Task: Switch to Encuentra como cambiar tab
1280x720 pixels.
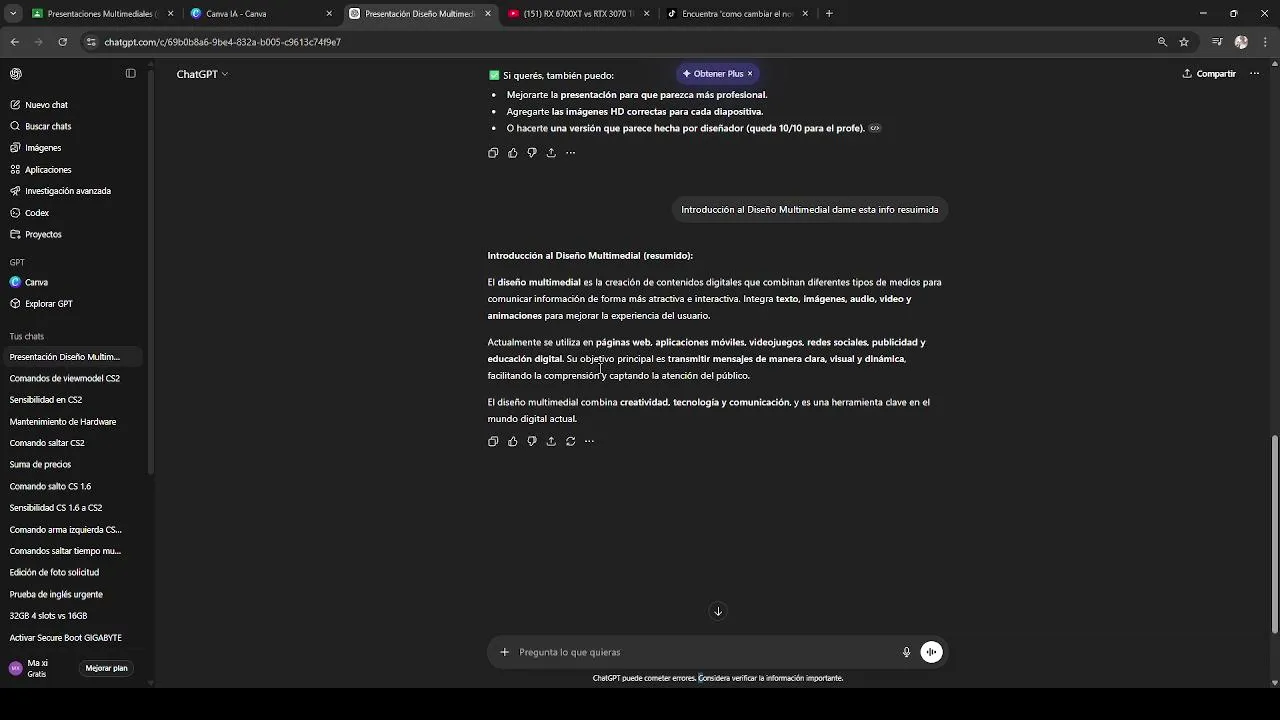Action: pyautogui.click(x=738, y=14)
